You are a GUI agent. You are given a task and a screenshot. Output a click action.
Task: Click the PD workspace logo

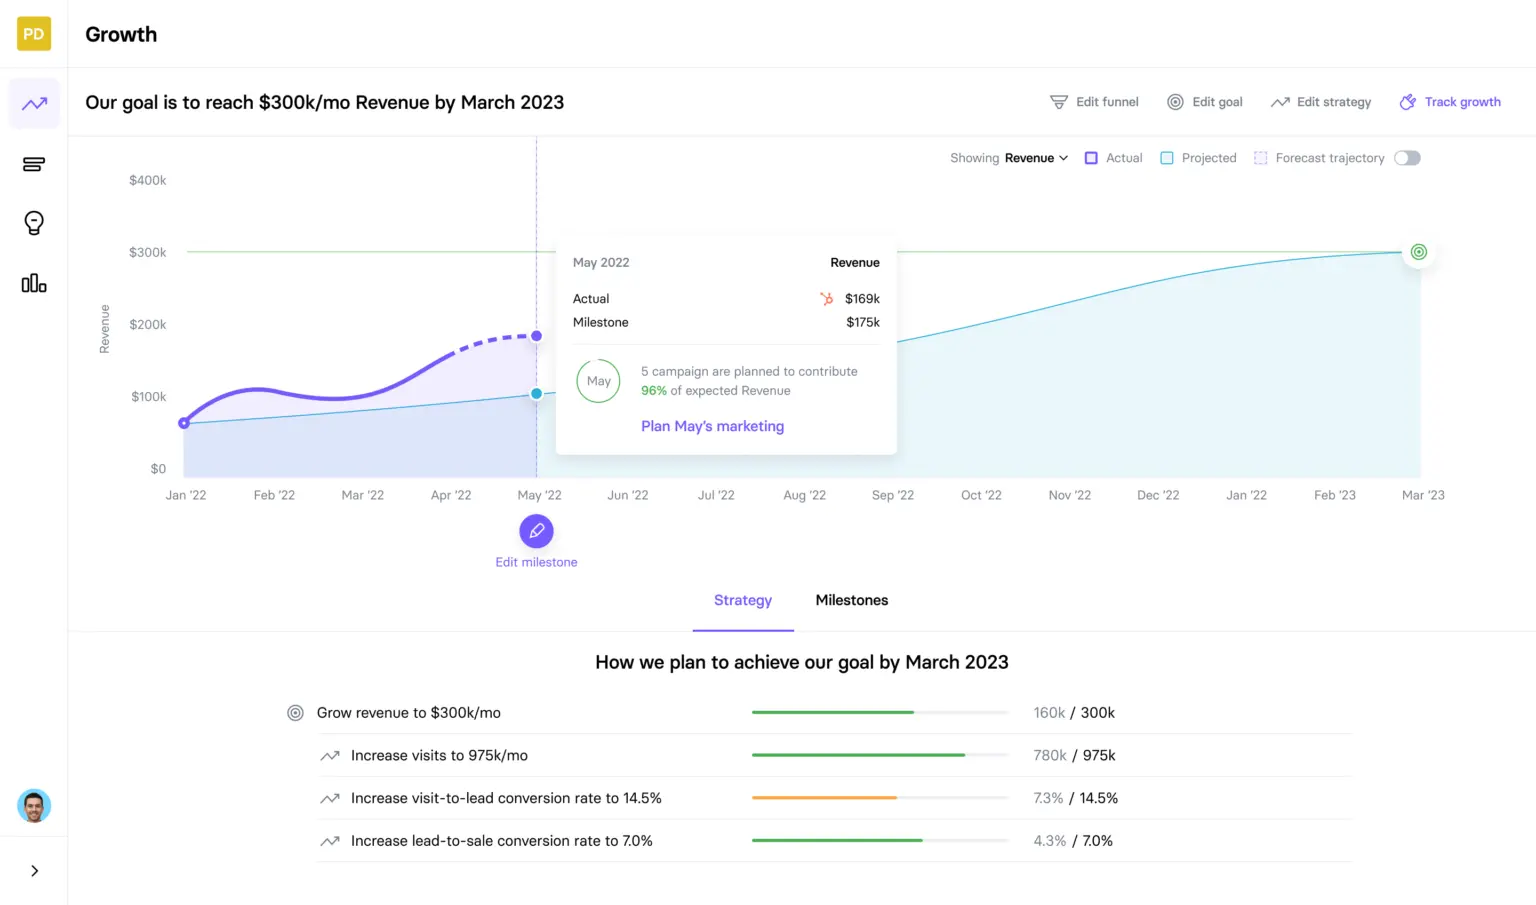pyautogui.click(x=33, y=33)
